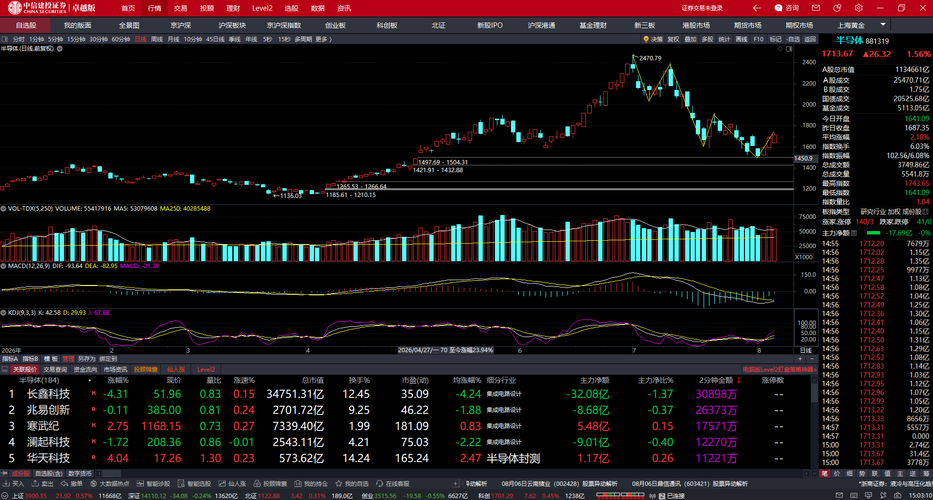Open 智能选股 tool
The height and width of the screenshot is (500, 933).
(193, 485)
